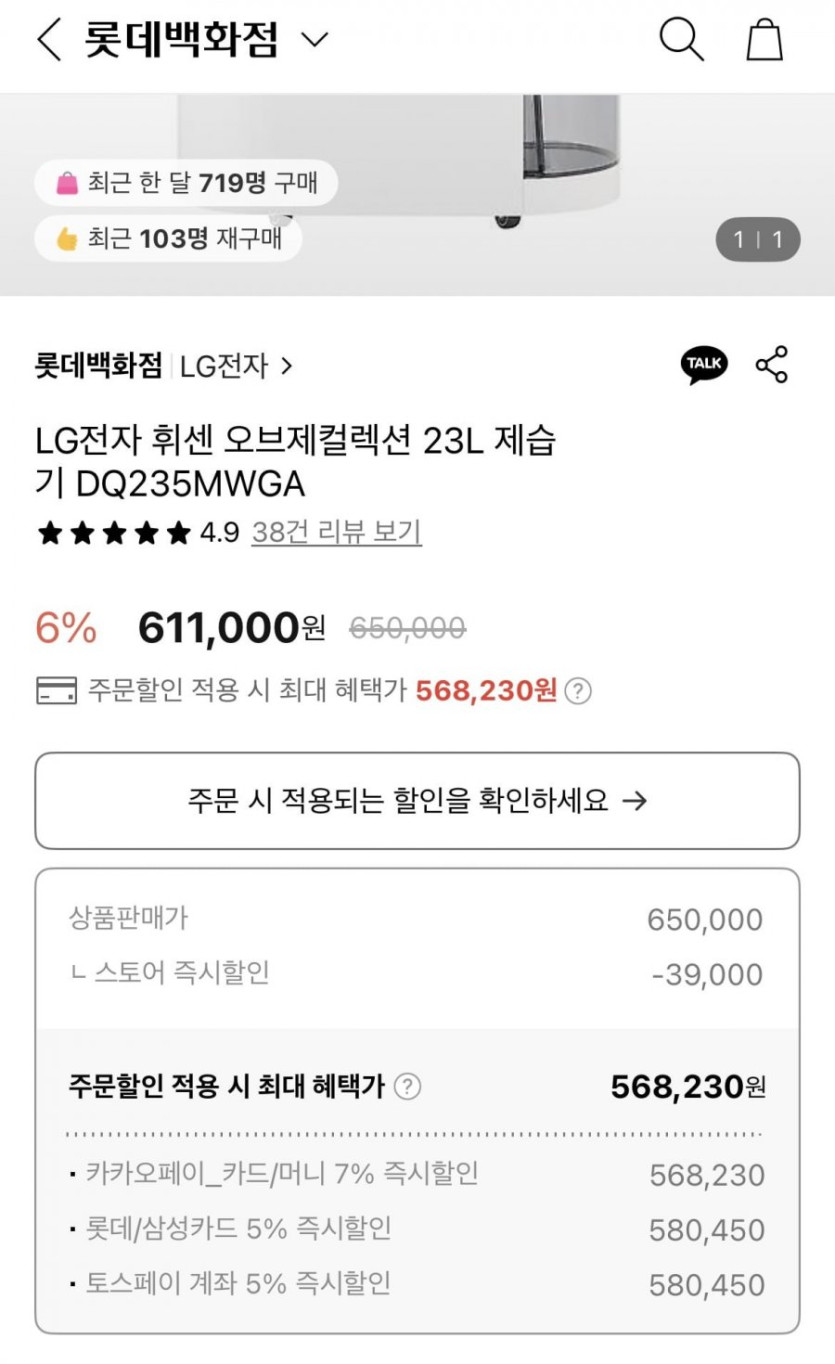Click the 1 | 1 image counter
This screenshot has height=1364, width=835.
[x=758, y=240]
